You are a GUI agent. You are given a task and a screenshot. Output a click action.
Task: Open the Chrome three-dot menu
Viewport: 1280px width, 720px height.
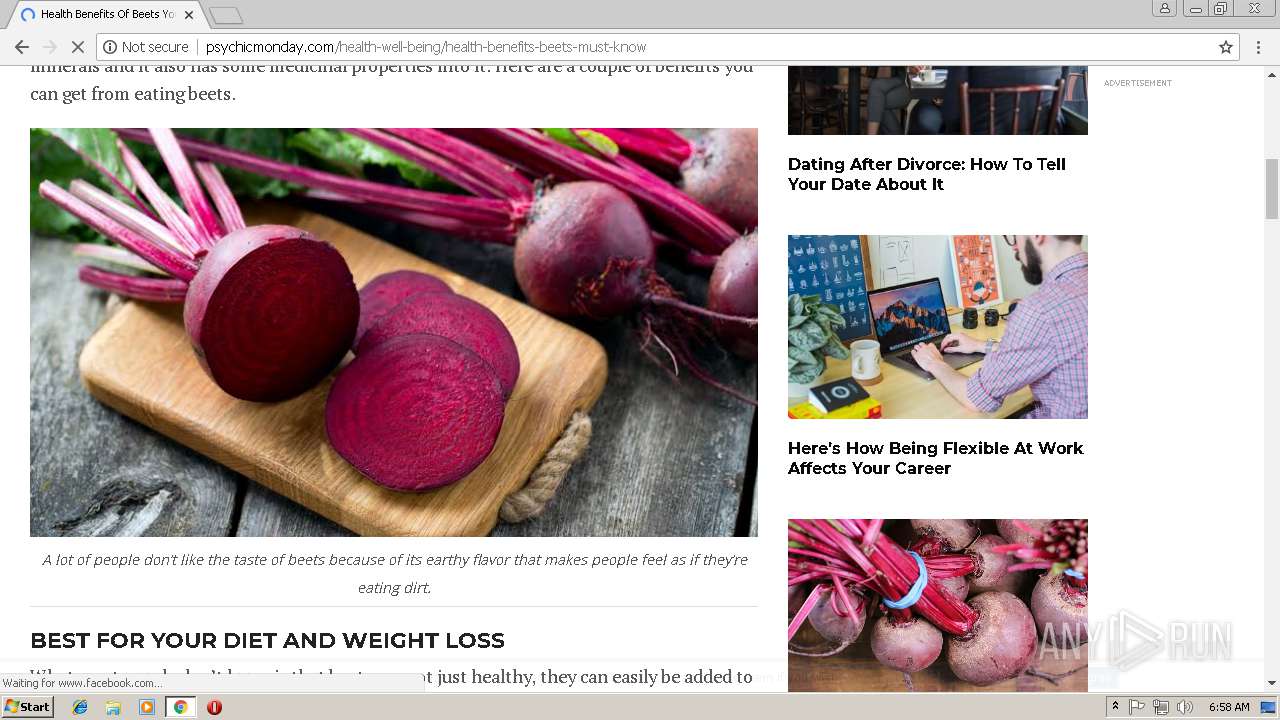(x=1259, y=47)
